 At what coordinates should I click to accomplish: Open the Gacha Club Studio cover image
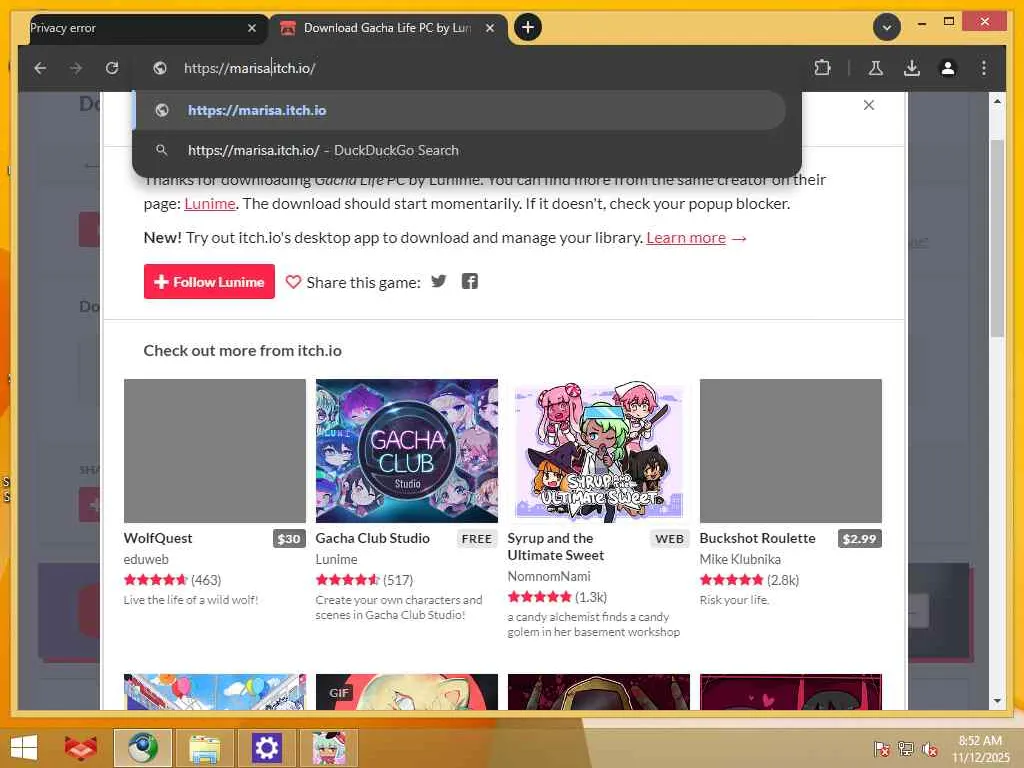click(407, 451)
